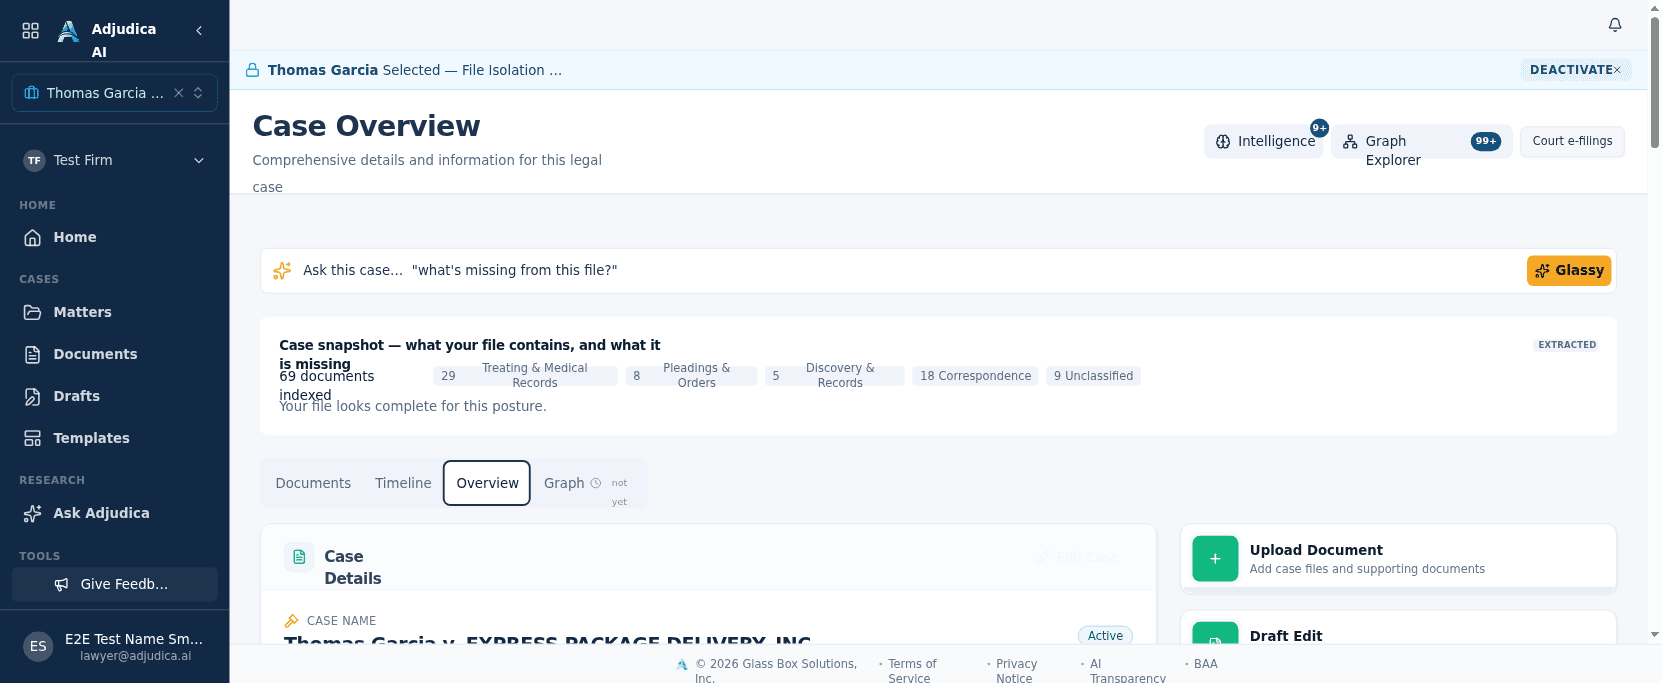
Task: Click the Give Feedback button
Action: (115, 584)
